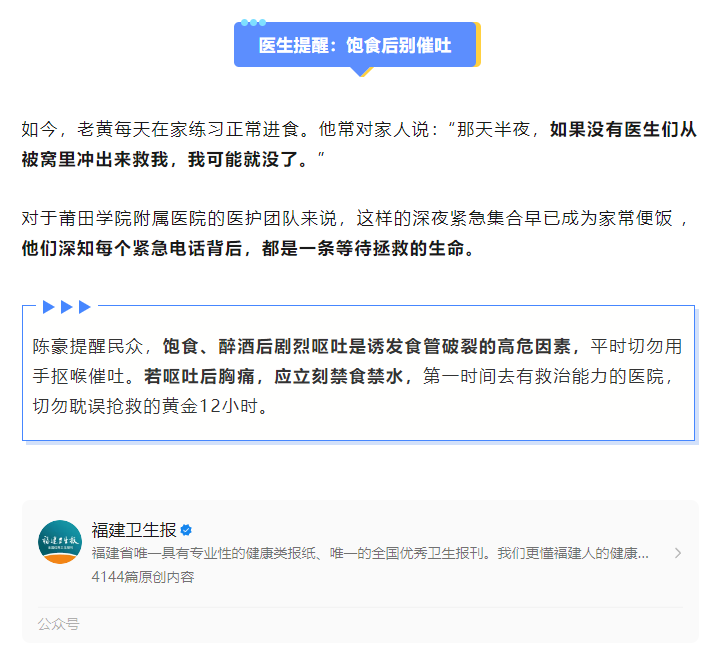Click the 医生提醒 heading banner
Viewport: 725px width, 657px height.
pyautogui.click(x=355, y=46)
